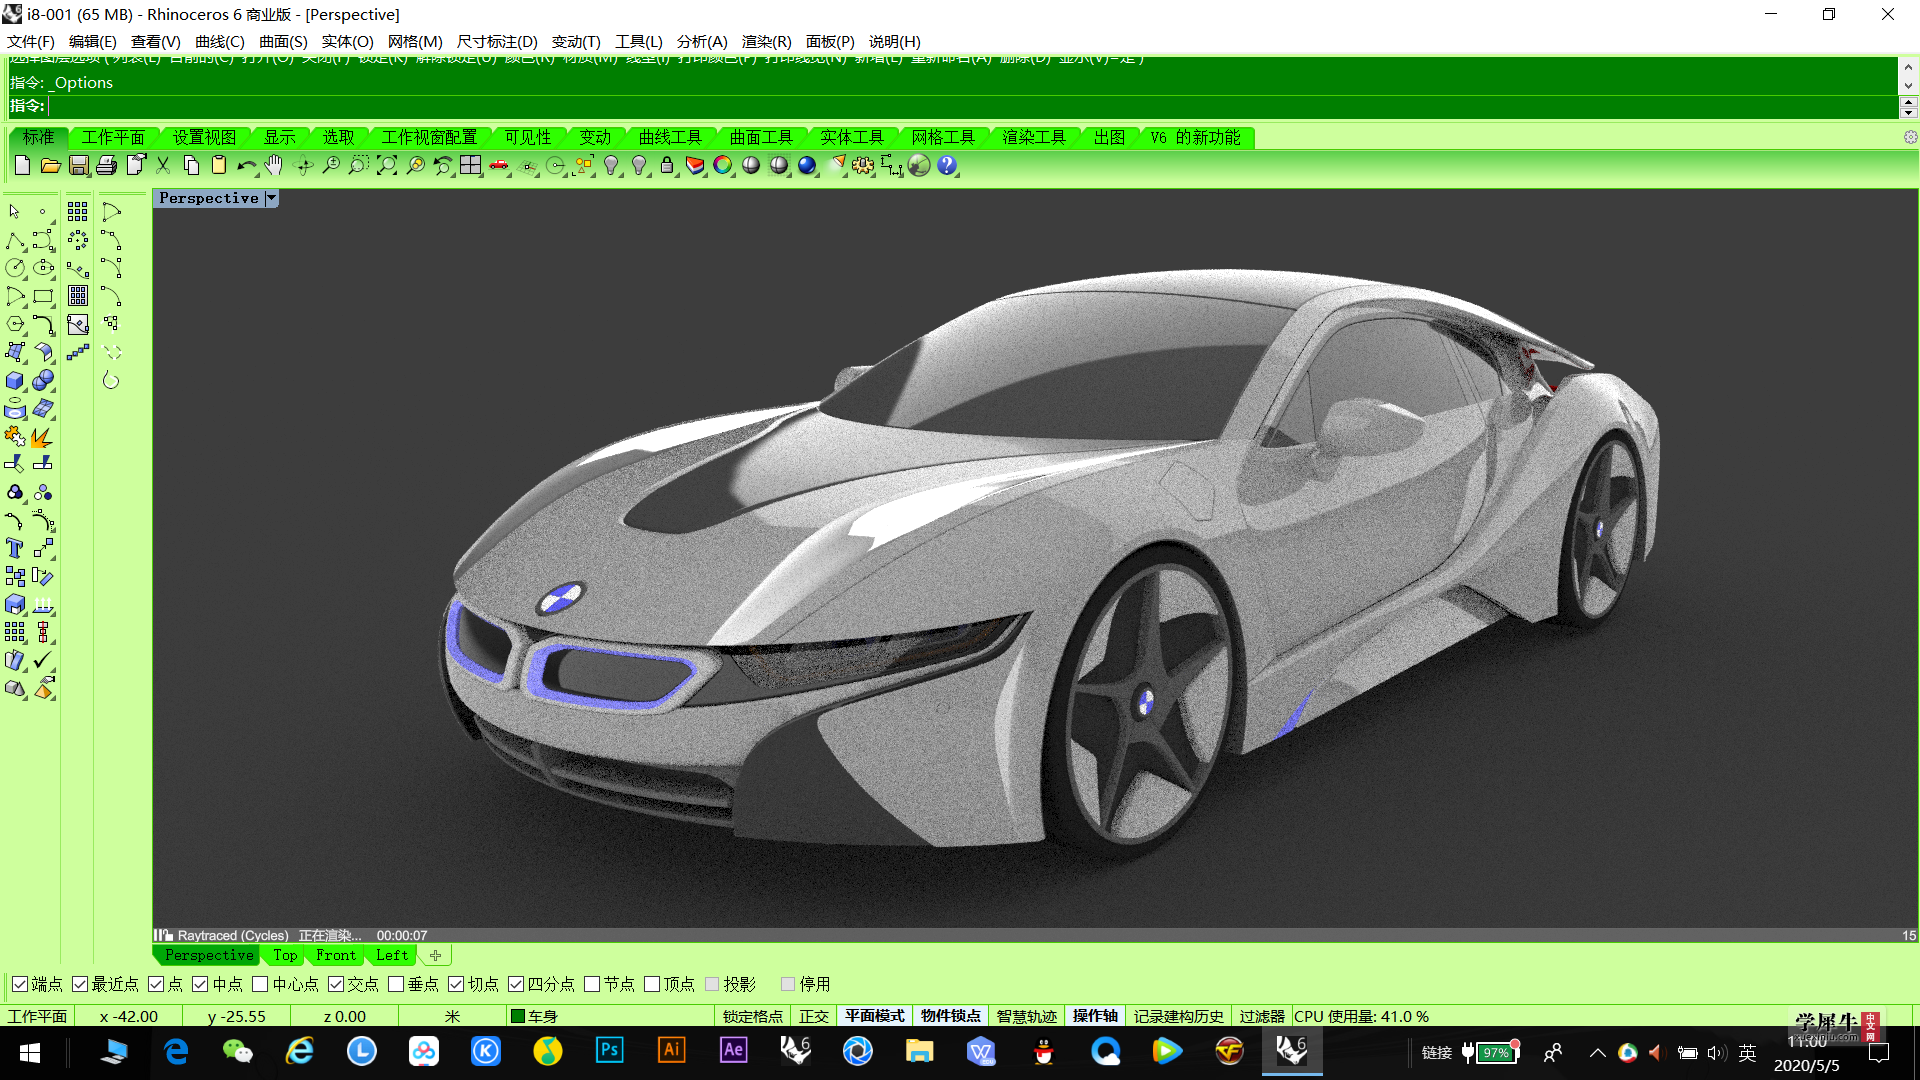Image resolution: width=1920 pixels, height=1080 pixels.
Task: Toggle 物件锁点 in status bar
Action: 951,1016
